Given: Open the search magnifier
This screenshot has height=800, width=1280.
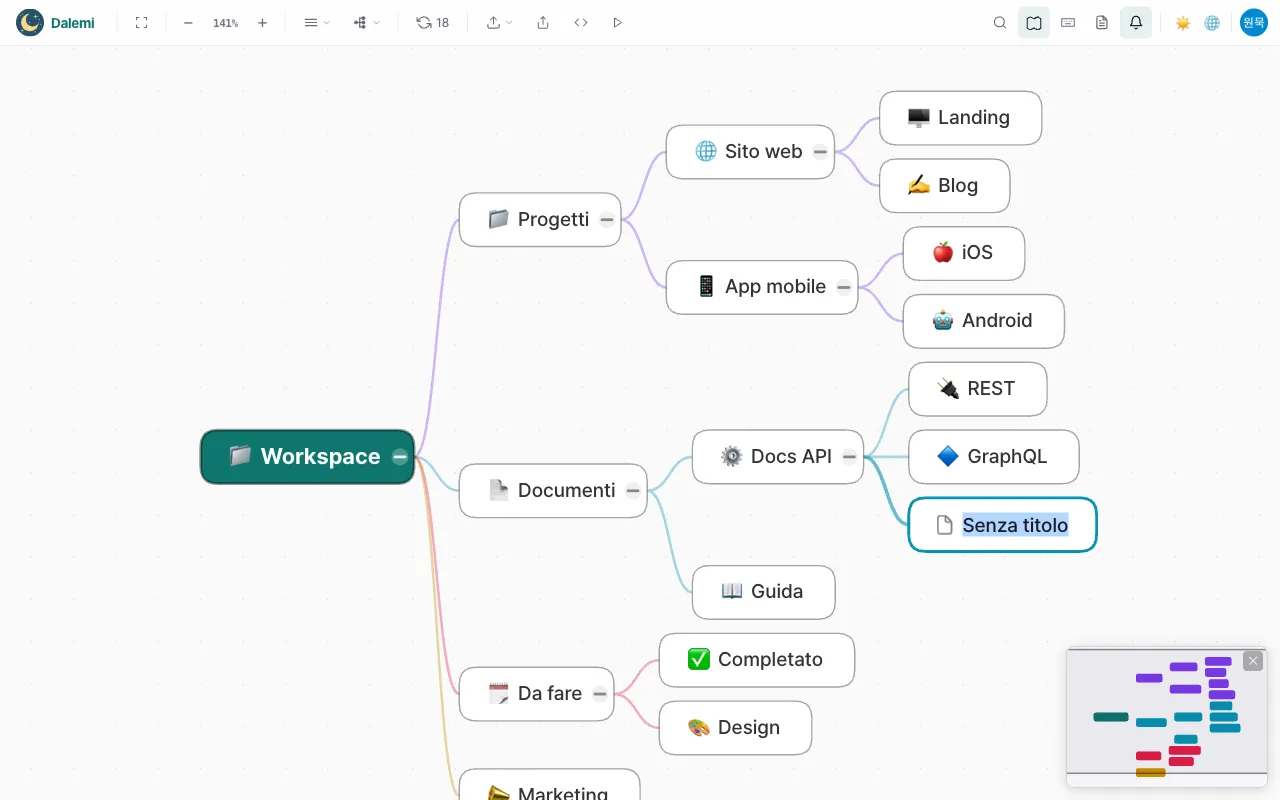Looking at the screenshot, I should pyautogui.click(x=1000, y=22).
